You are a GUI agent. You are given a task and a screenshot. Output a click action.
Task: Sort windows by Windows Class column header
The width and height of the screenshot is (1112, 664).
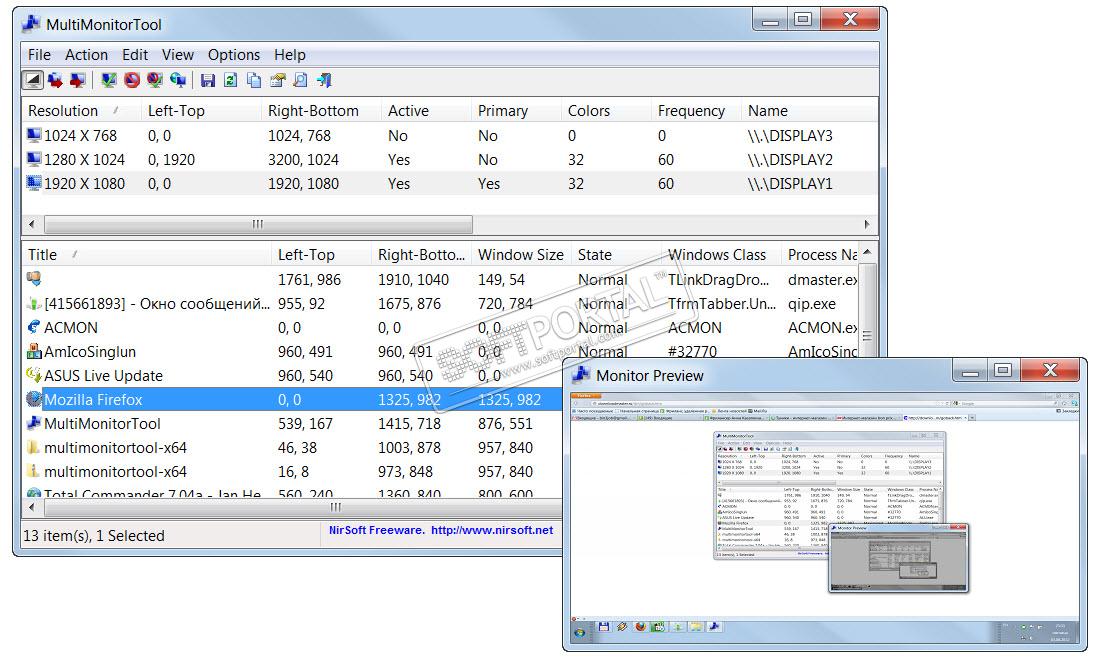721,255
